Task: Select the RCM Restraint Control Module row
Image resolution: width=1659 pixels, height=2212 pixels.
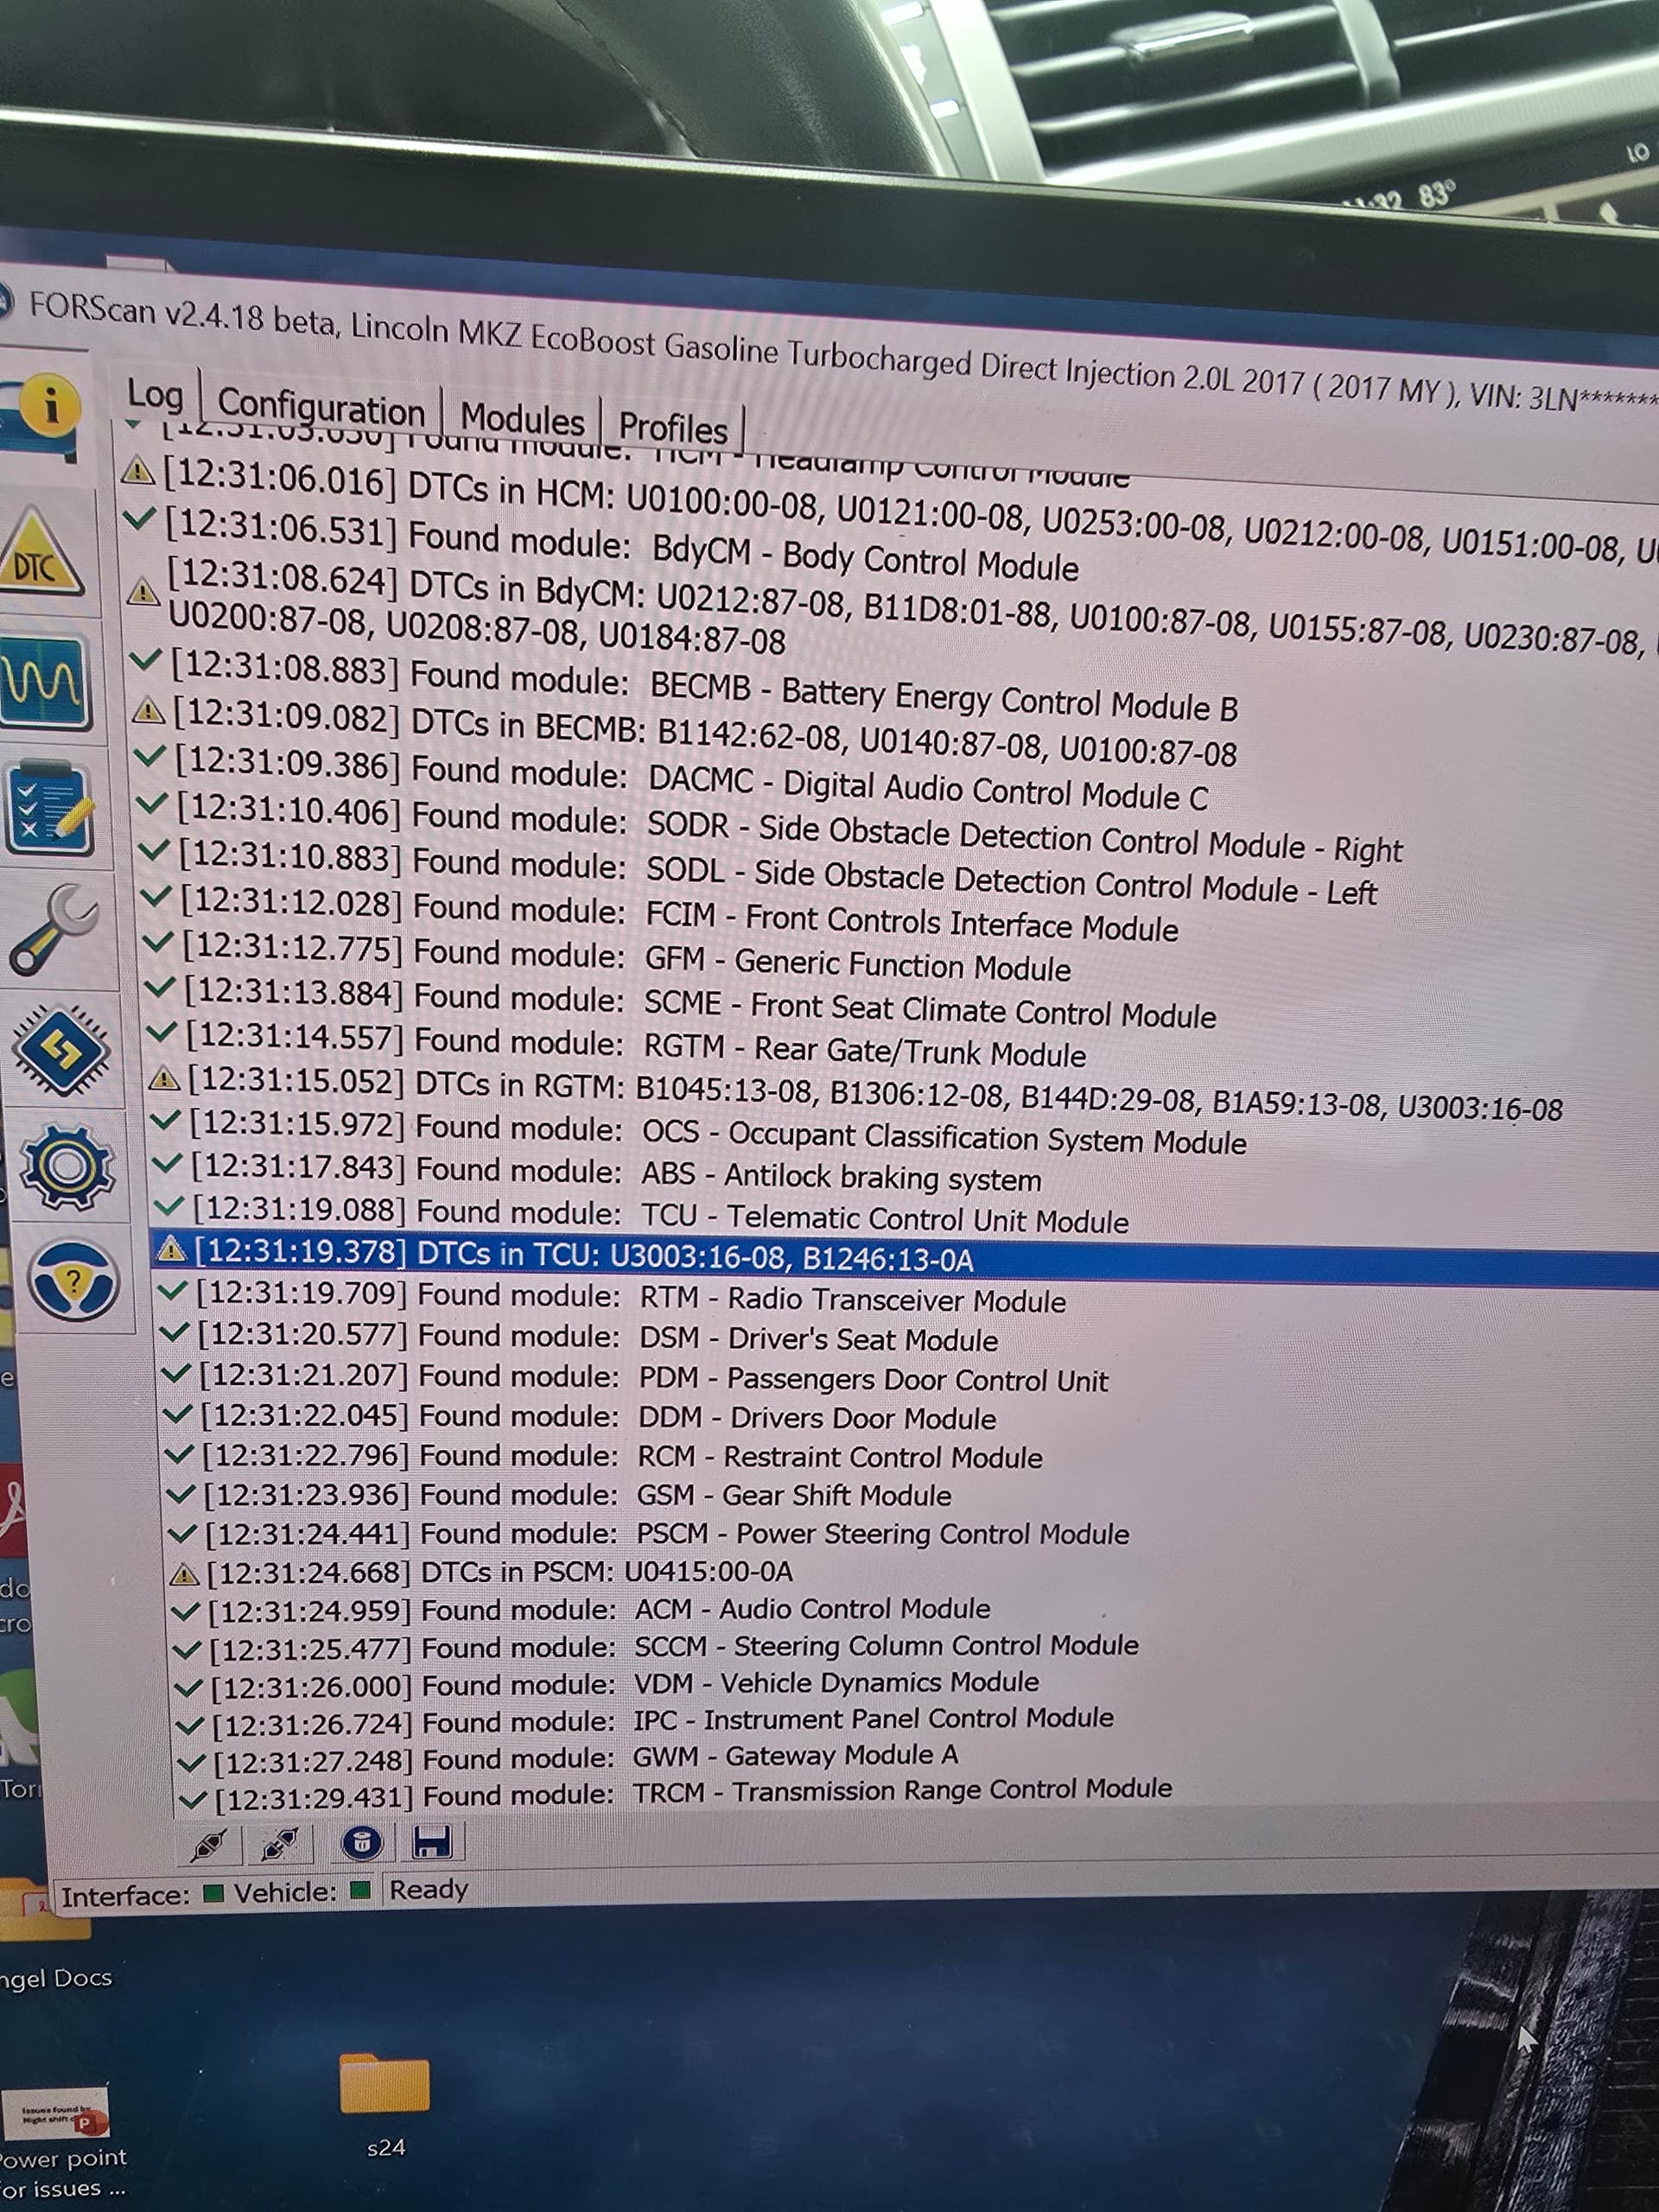Action: coord(604,1456)
